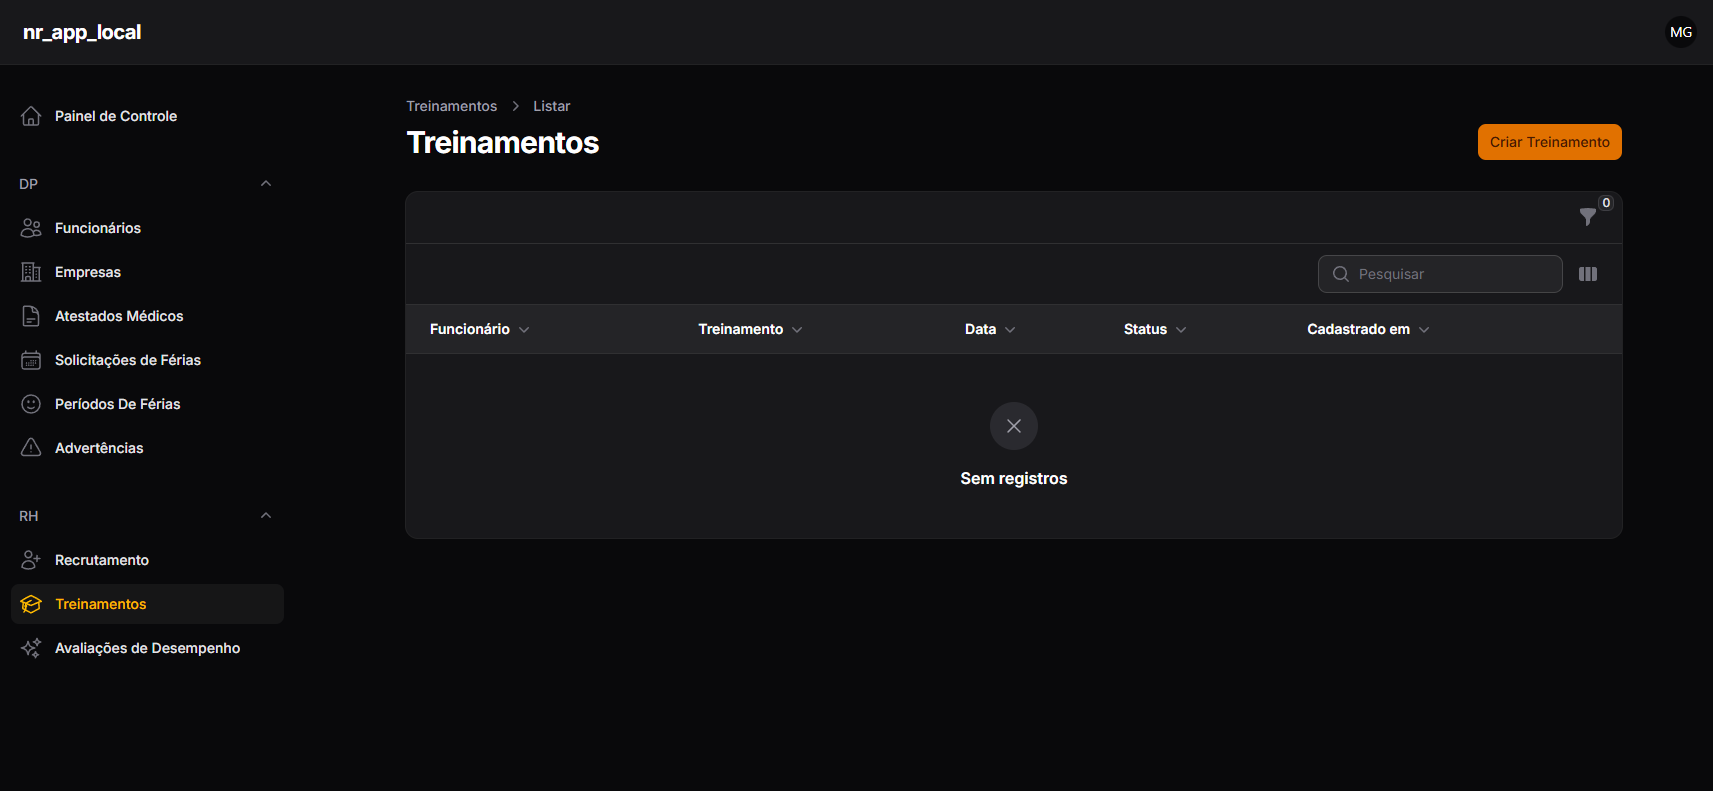Click the Criar Treinamento button
1713x791 pixels.
1549,142
